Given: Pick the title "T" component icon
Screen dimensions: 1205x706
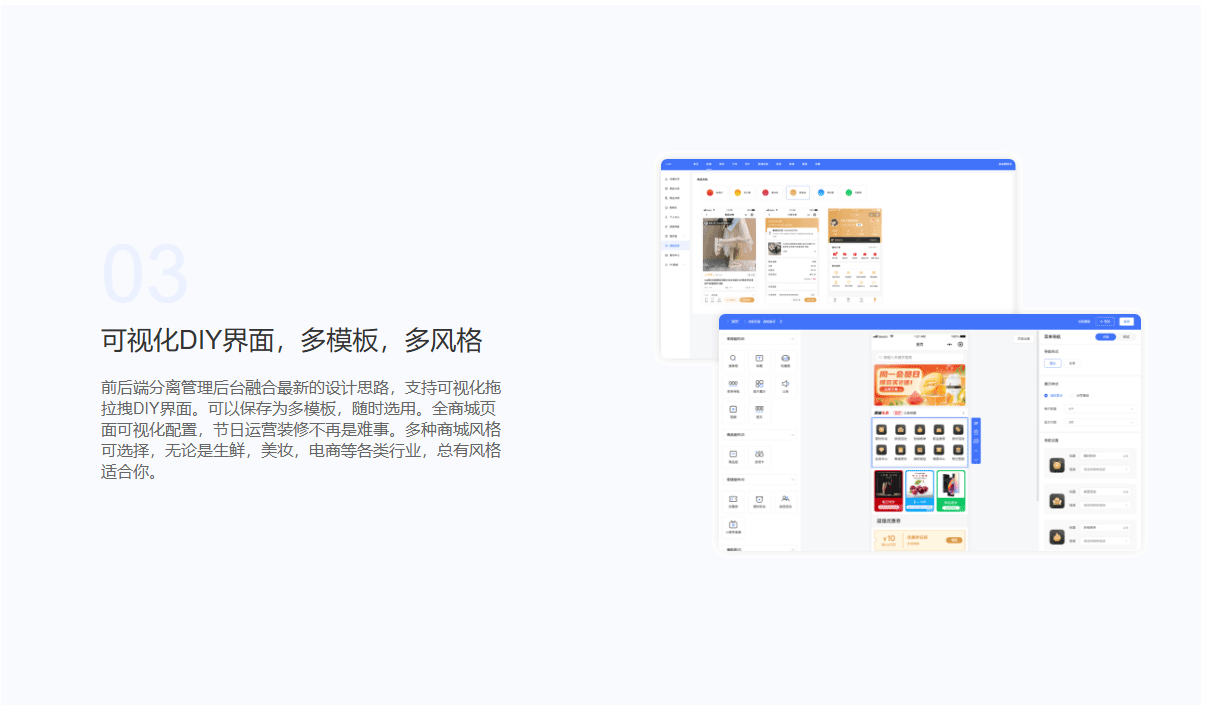Looking at the screenshot, I should 759,359.
